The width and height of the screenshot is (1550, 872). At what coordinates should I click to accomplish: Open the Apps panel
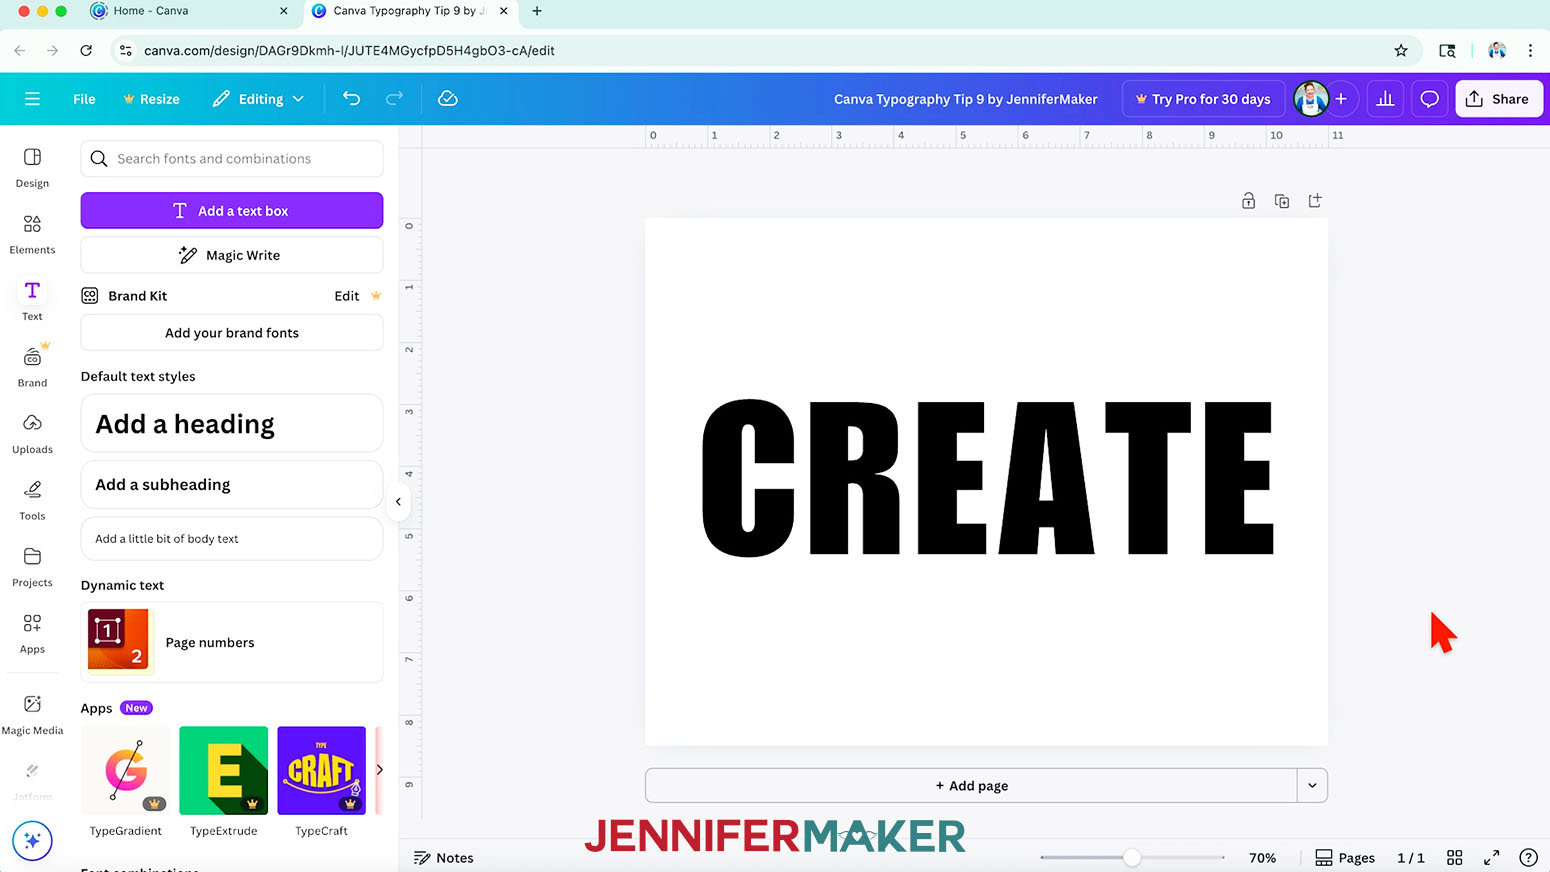32,633
